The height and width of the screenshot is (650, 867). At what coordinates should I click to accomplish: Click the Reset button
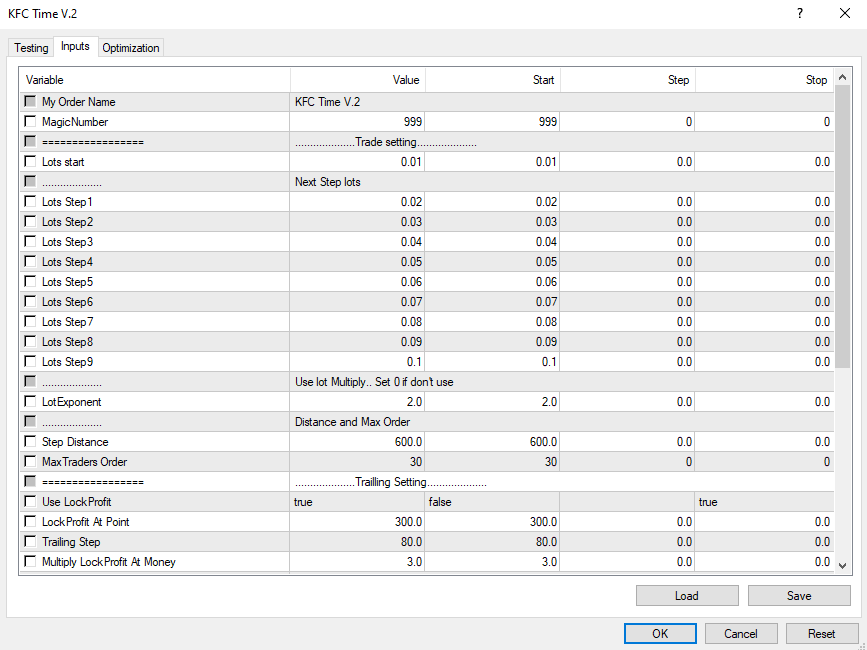pyautogui.click(x=821, y=633)
